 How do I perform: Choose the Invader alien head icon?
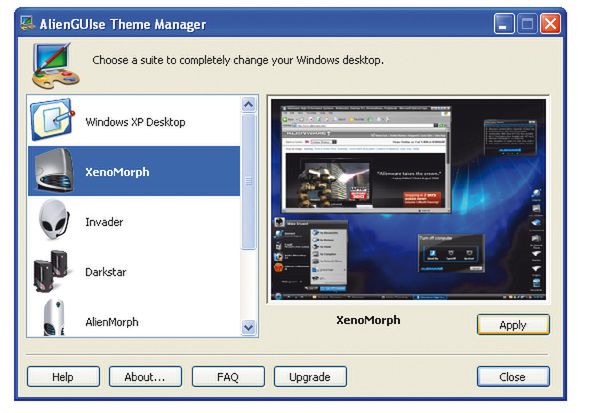pos(54,219)
